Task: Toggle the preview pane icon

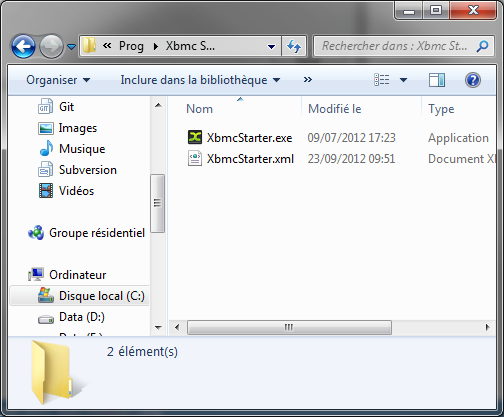Action: click(x=437, y=80)
